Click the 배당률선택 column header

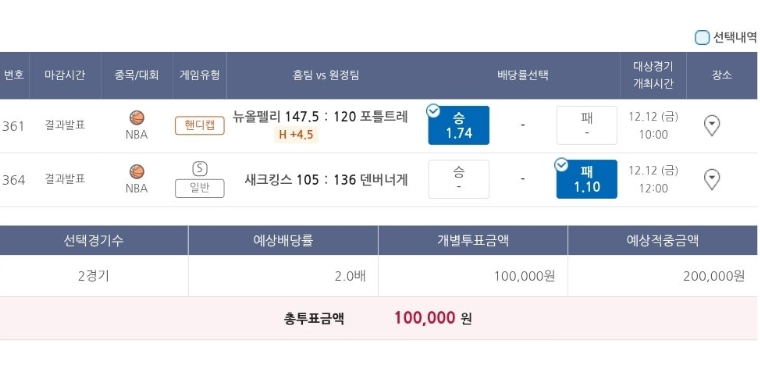pyautogui.click(x=522, y=76)
